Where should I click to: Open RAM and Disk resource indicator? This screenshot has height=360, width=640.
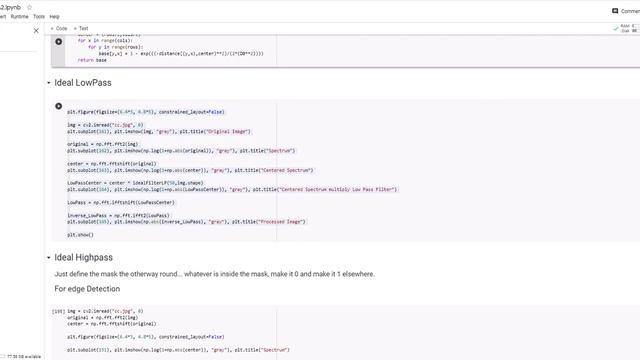tap(627, 28)
